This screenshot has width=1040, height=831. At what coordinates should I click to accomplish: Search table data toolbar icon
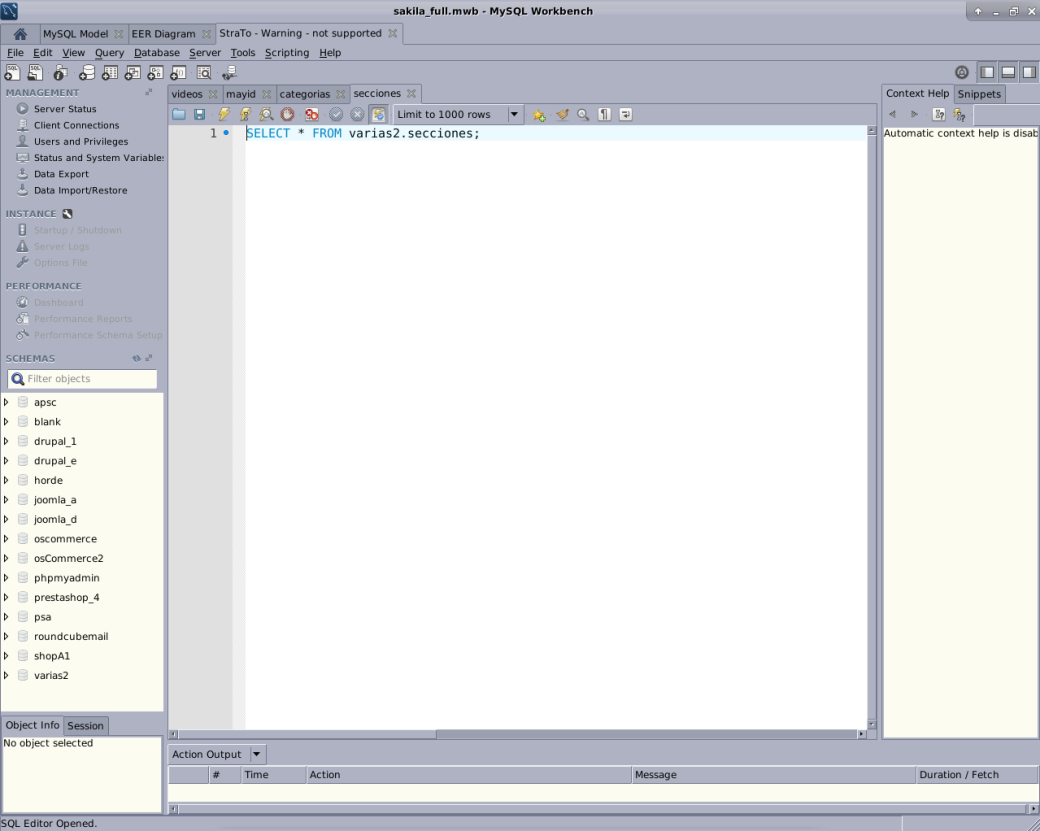[x=204, y=73]
